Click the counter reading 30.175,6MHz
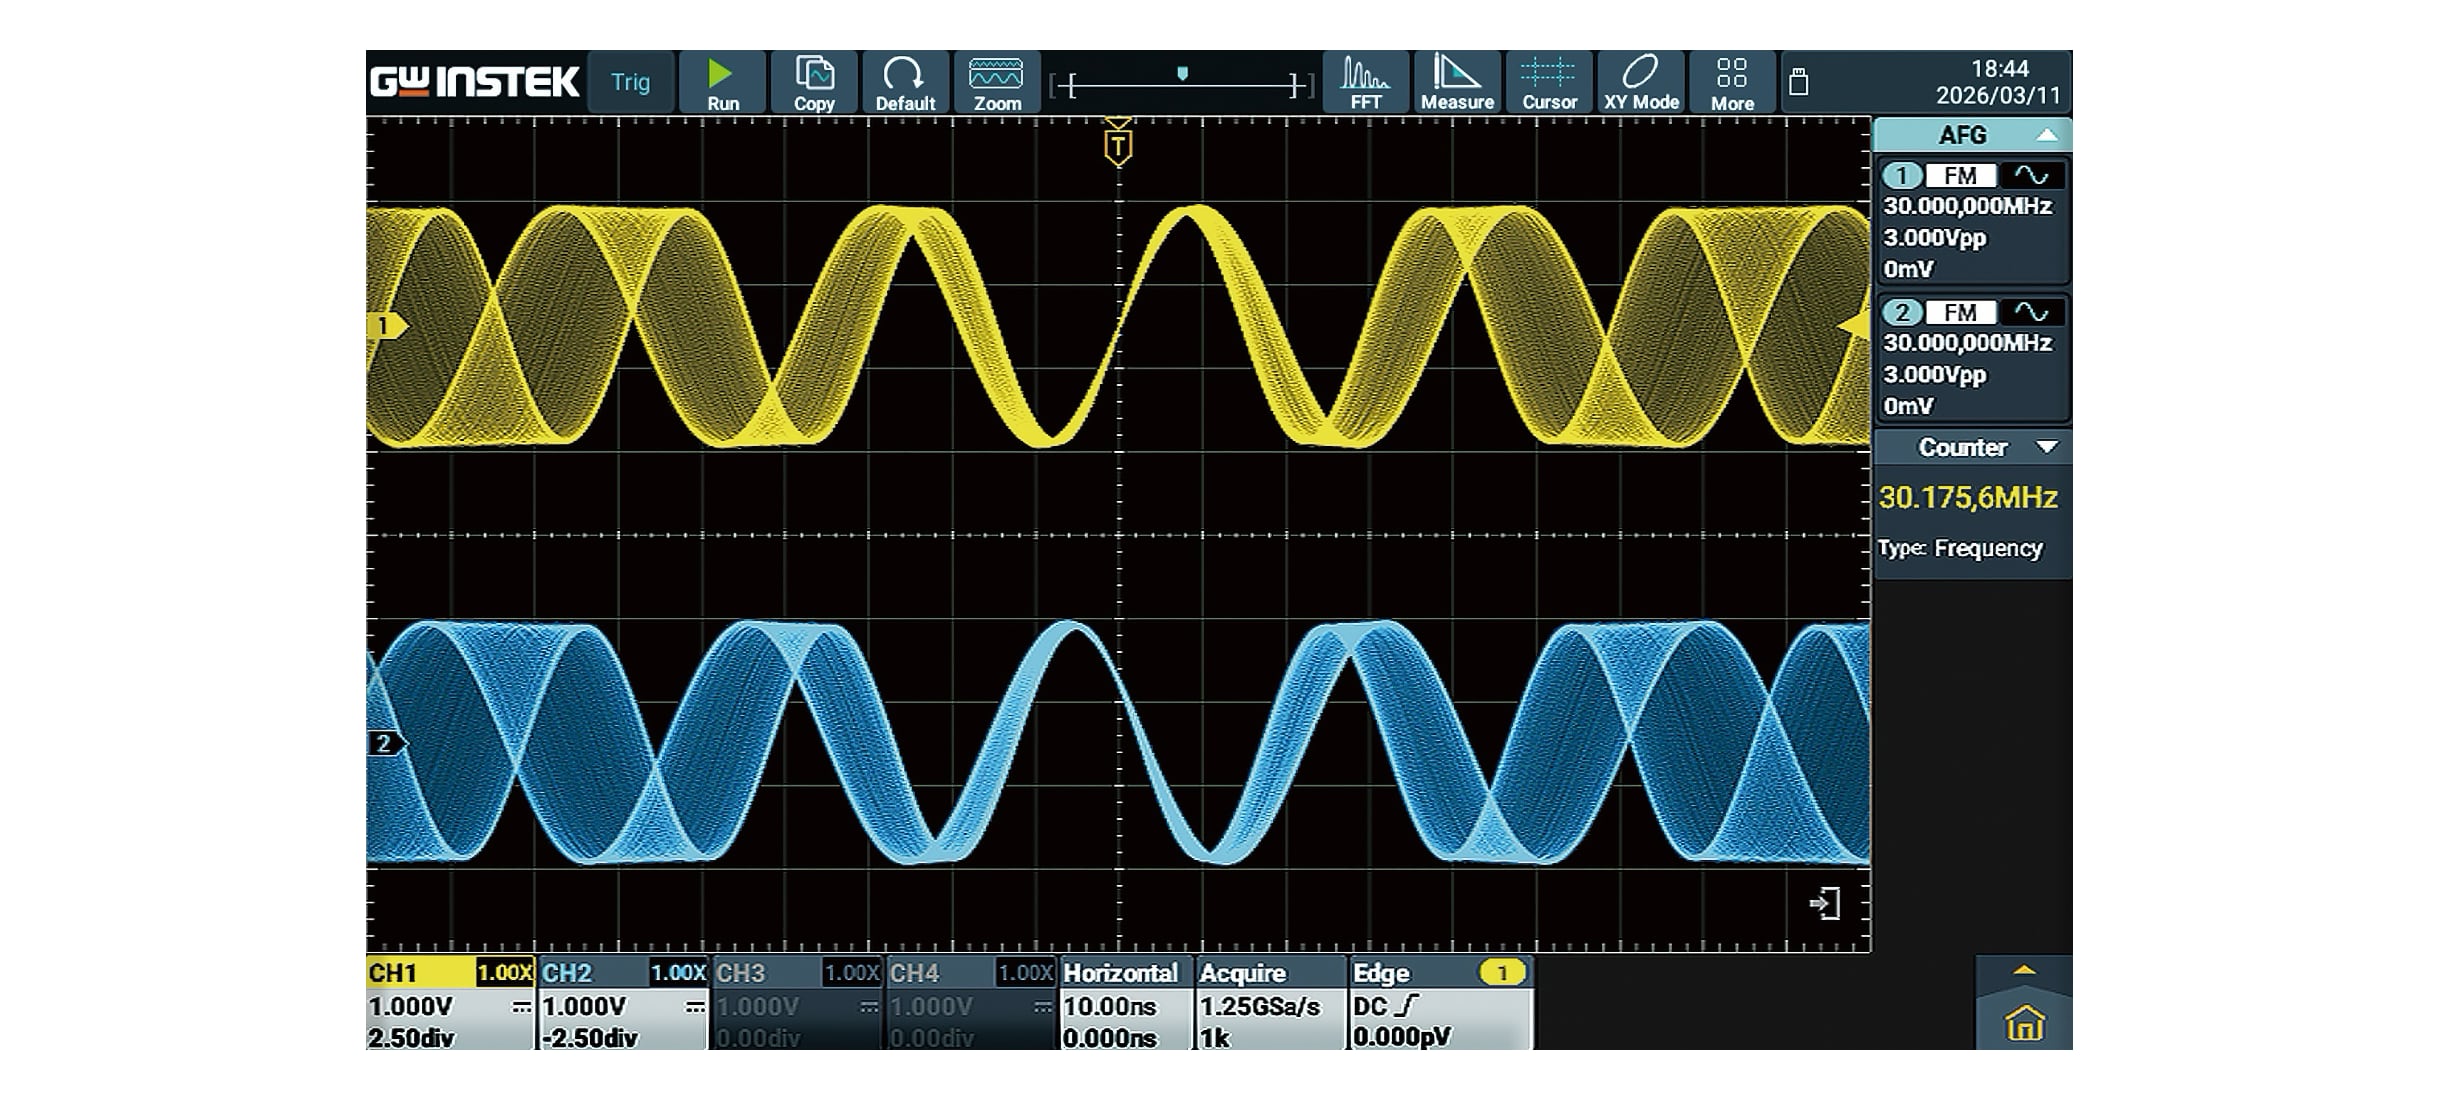Image resolution: width=2440 pixels, height=1100 pixels. pyautogui.click(x=1968, y=498)
